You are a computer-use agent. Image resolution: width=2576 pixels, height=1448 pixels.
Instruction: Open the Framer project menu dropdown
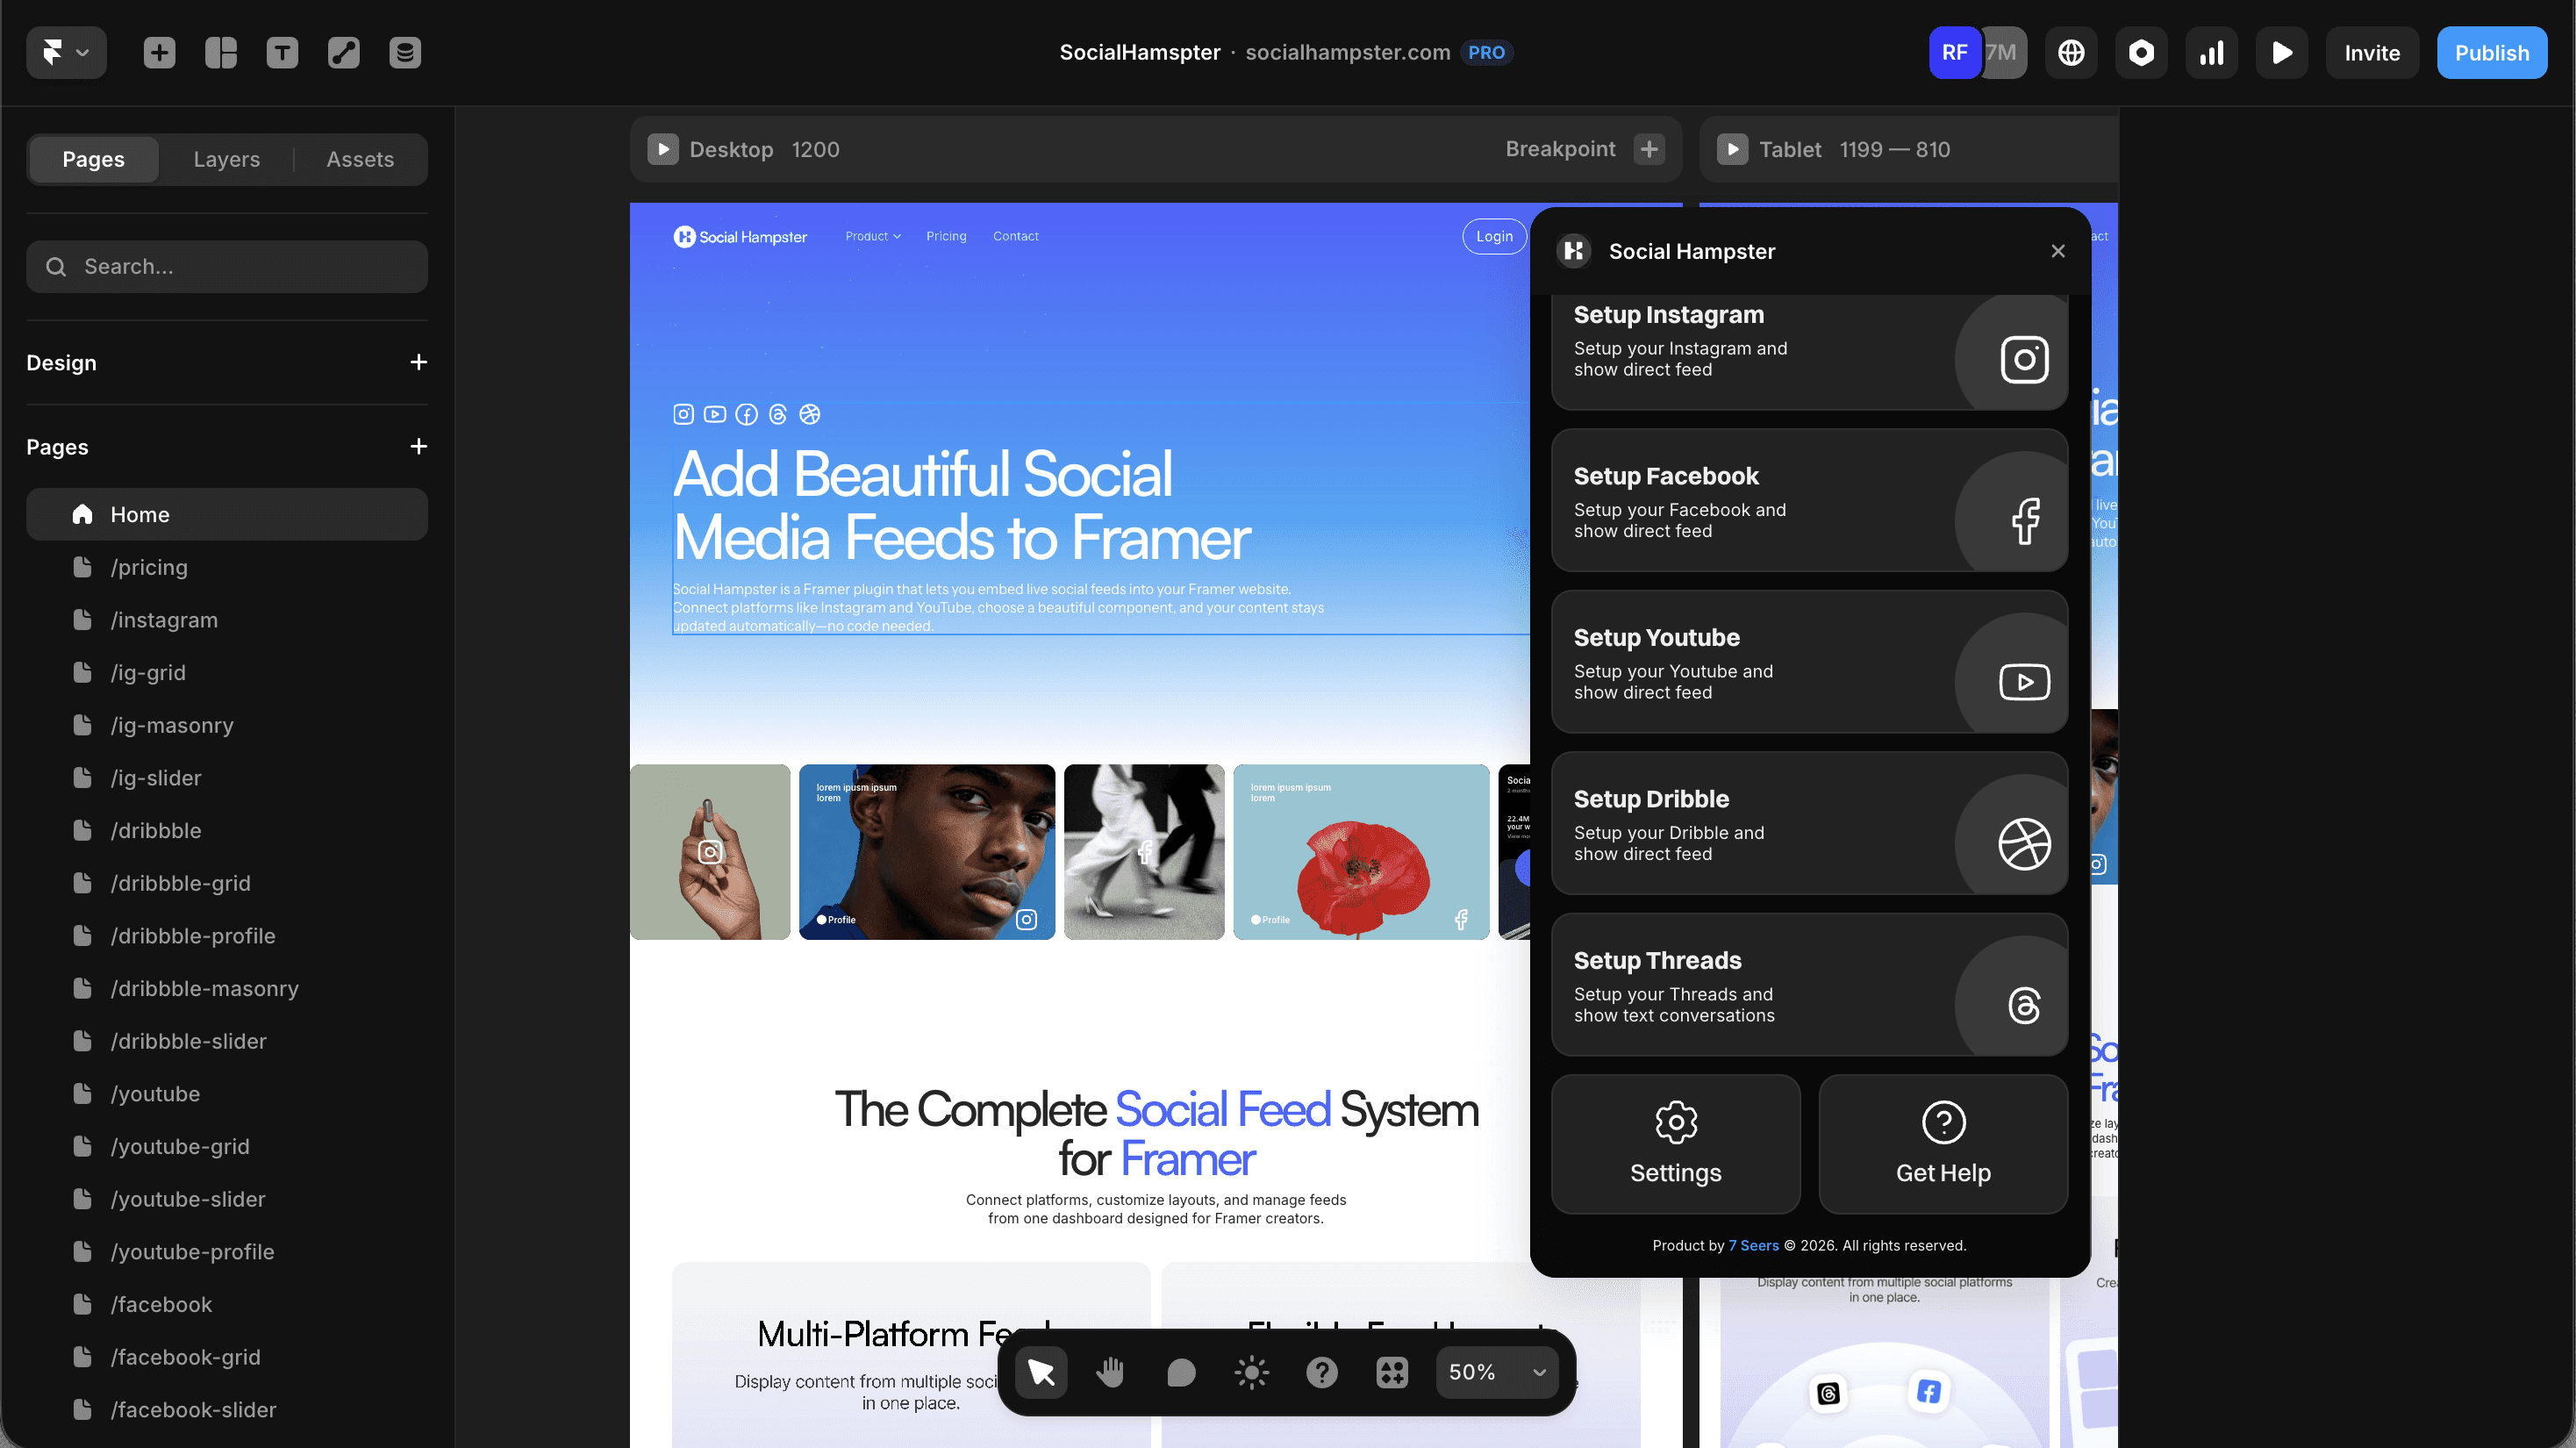[x=66, y=52]
